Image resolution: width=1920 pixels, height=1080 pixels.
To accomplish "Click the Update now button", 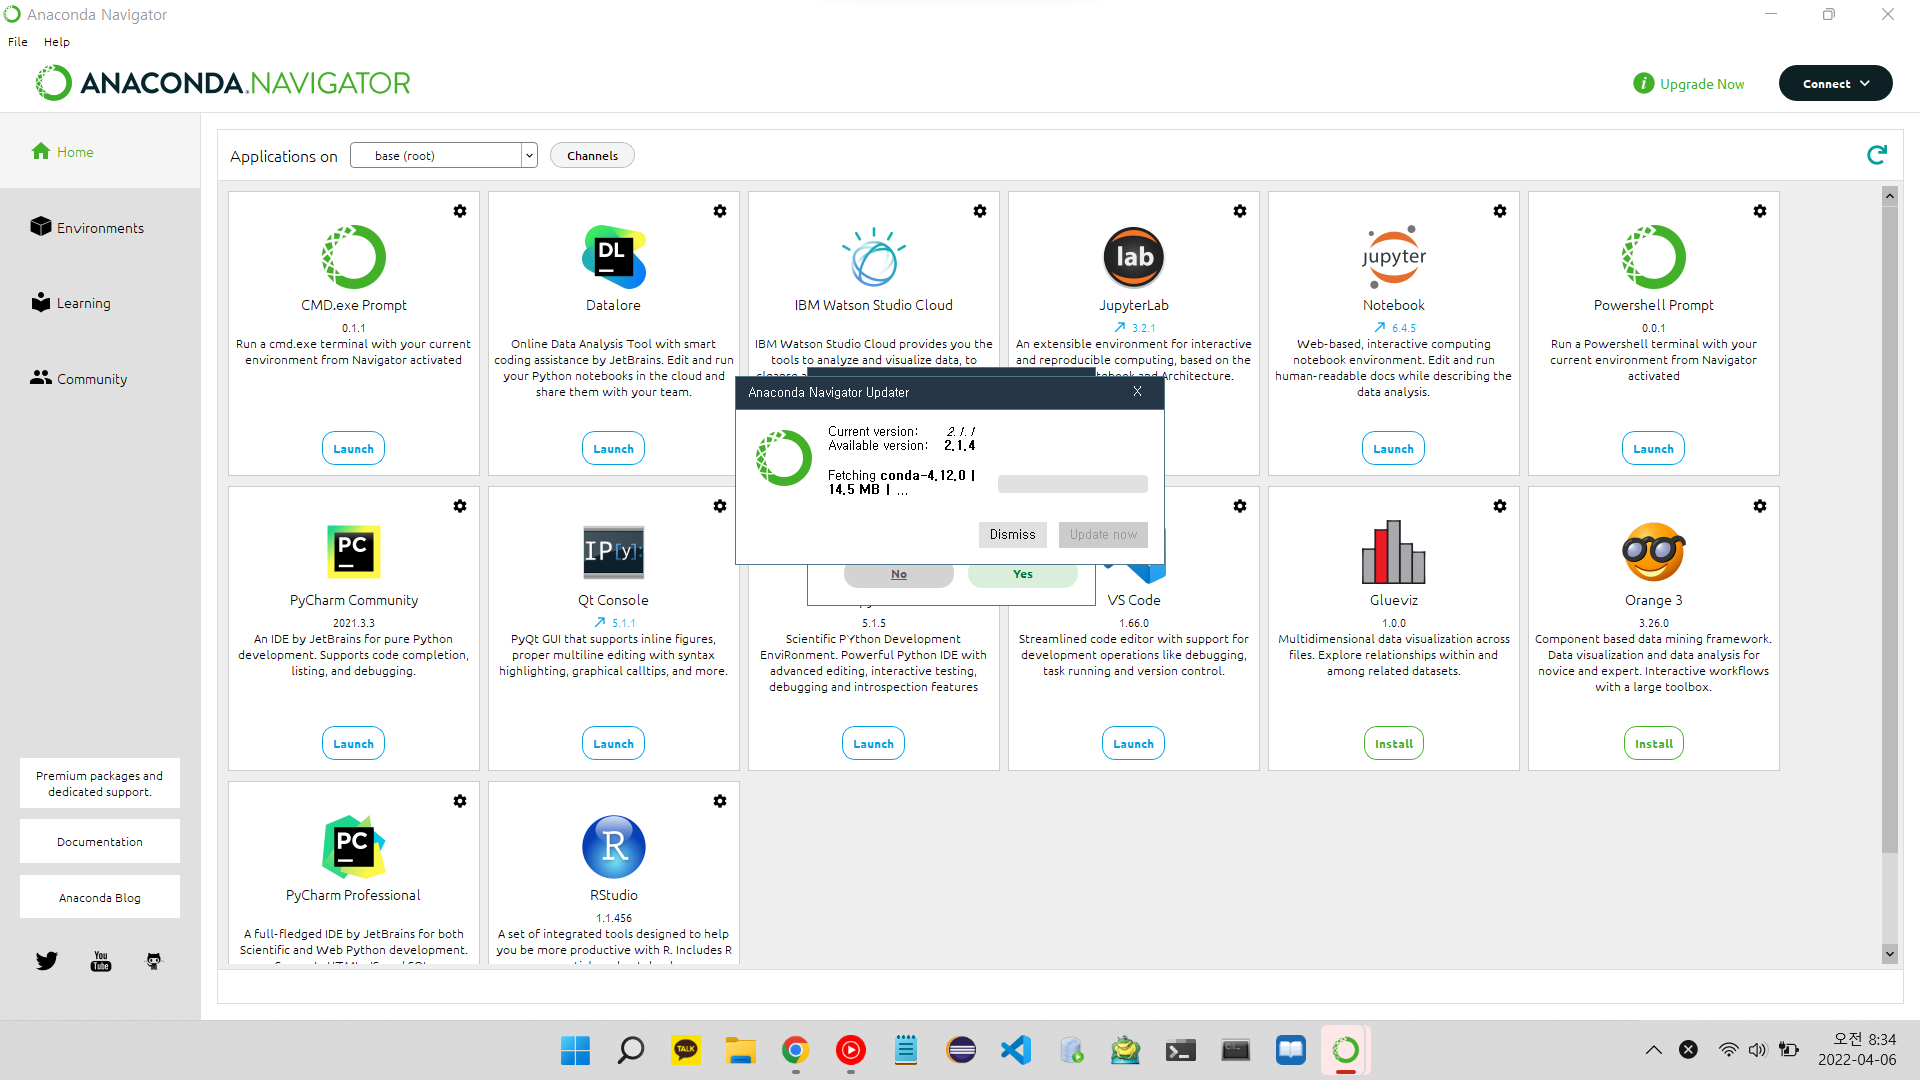I will click(1103, 534).
